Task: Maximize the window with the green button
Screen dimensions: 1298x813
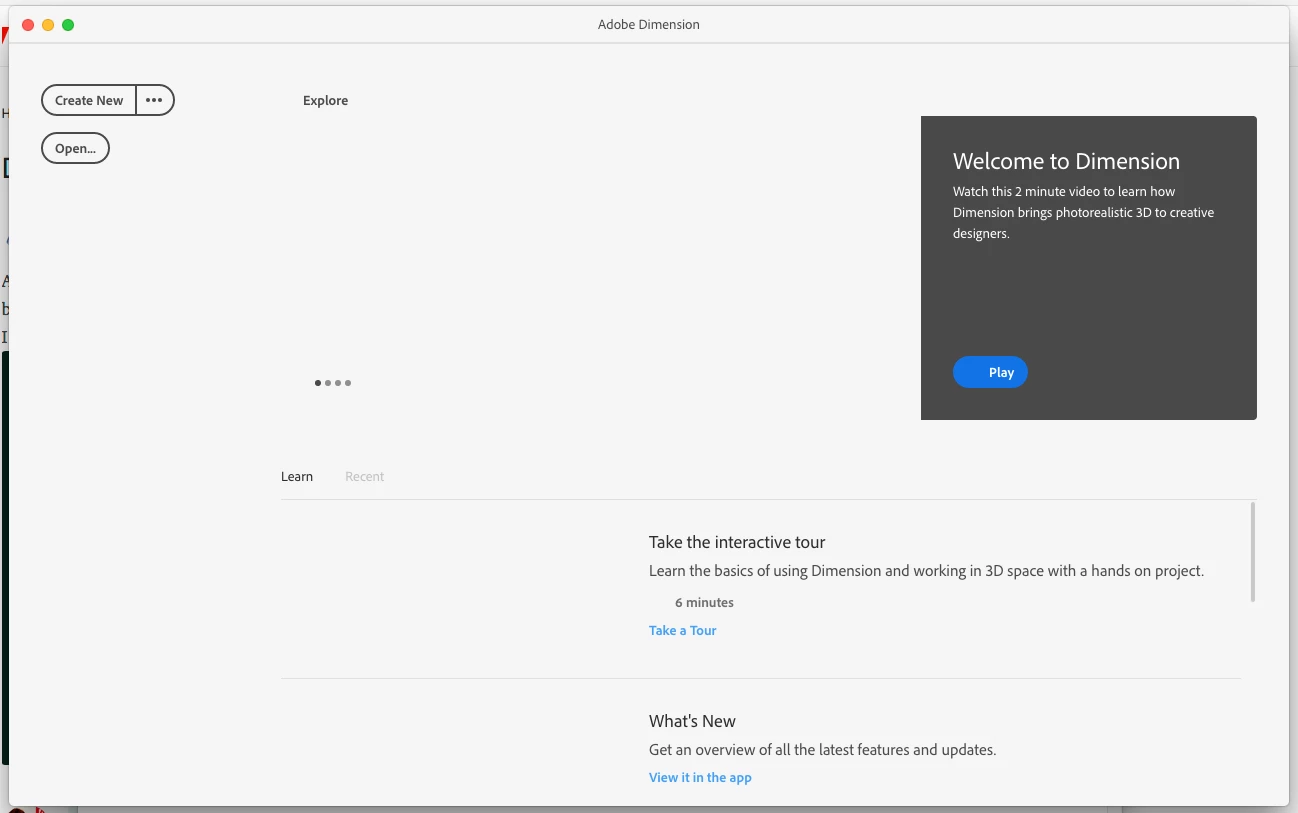Action: (x=68, y=25)
